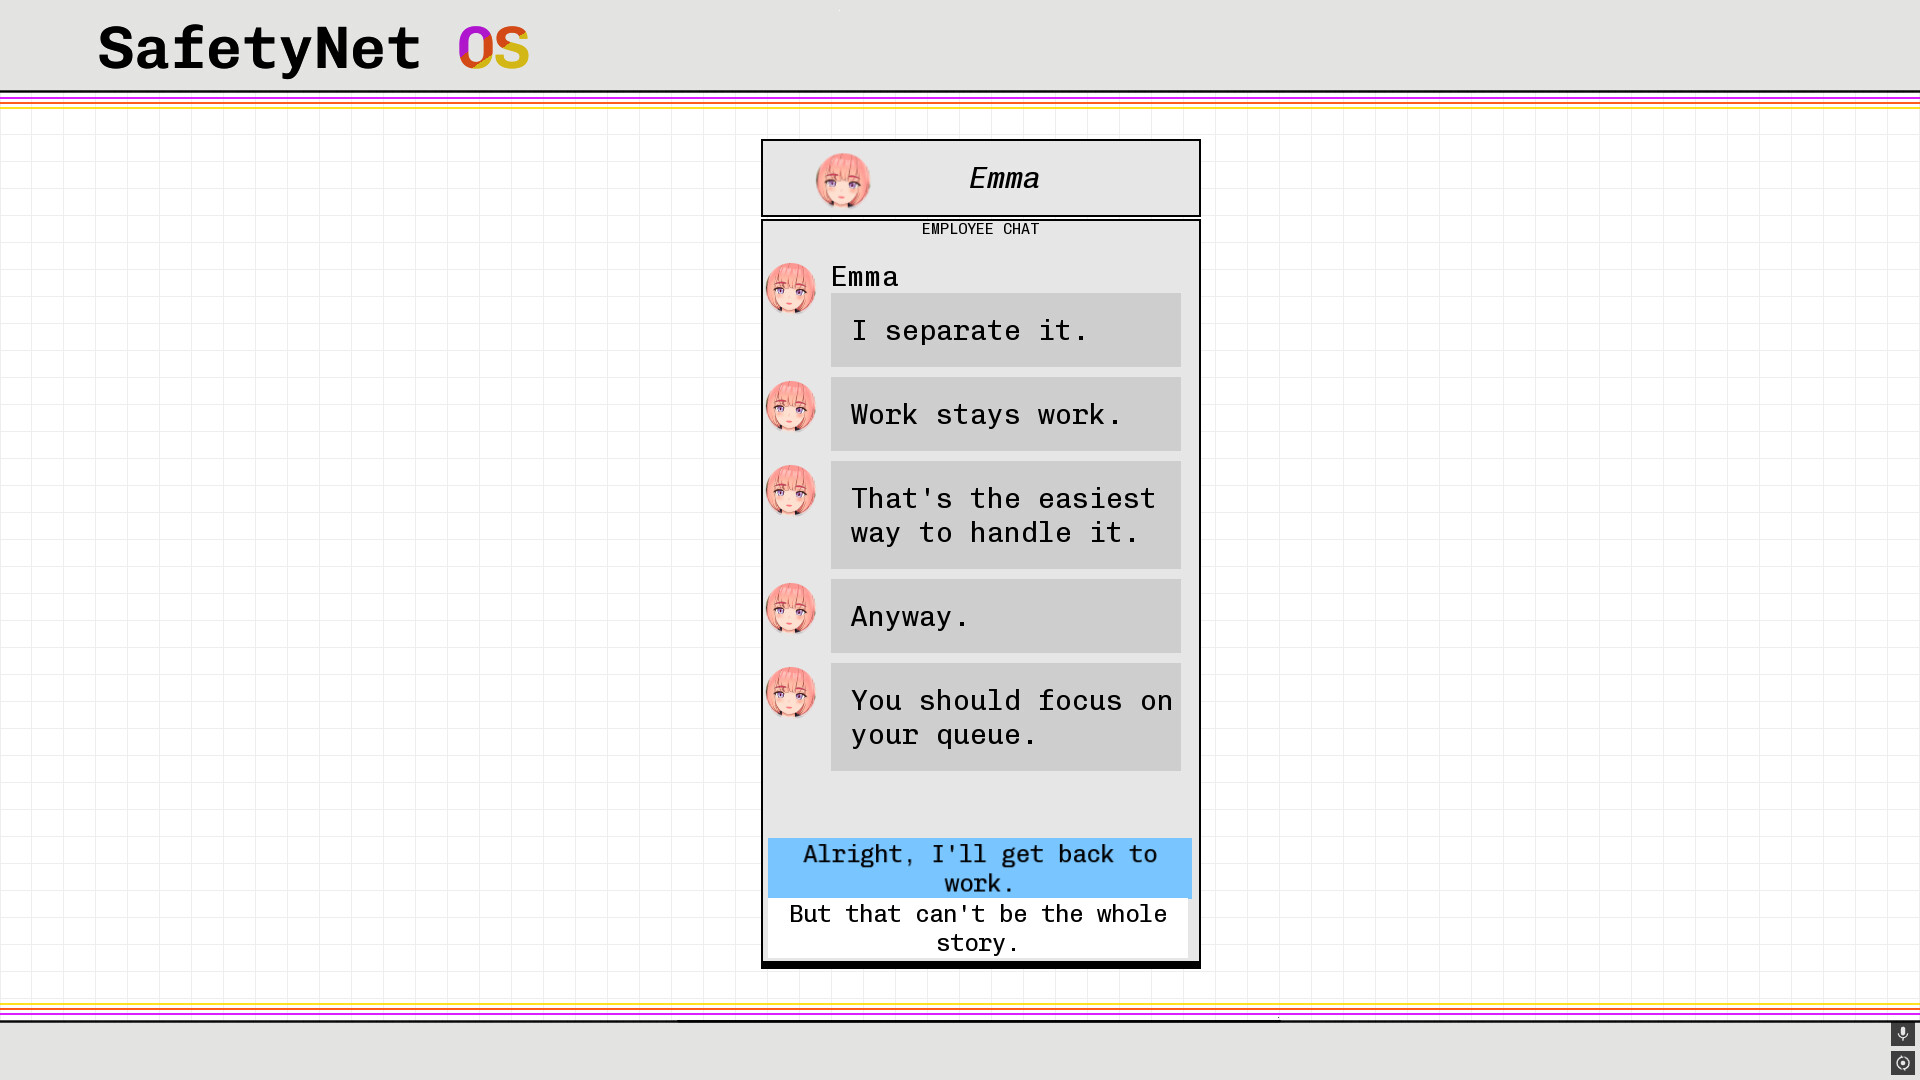Click the sync icon below the microphone
This screenshot has height=1080, width=1920.
pyautogui.click(x=1902, y=1062)
